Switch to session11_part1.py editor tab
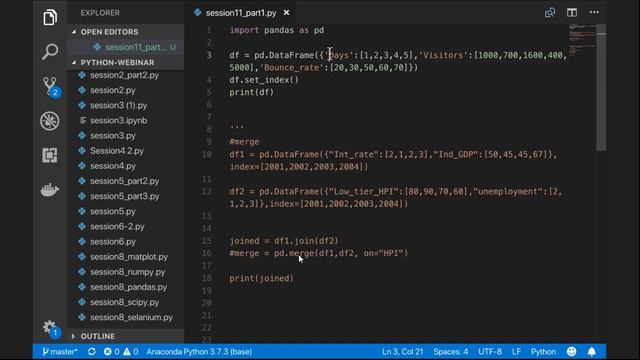Screen dimensions: 640x360 [241, 13]
